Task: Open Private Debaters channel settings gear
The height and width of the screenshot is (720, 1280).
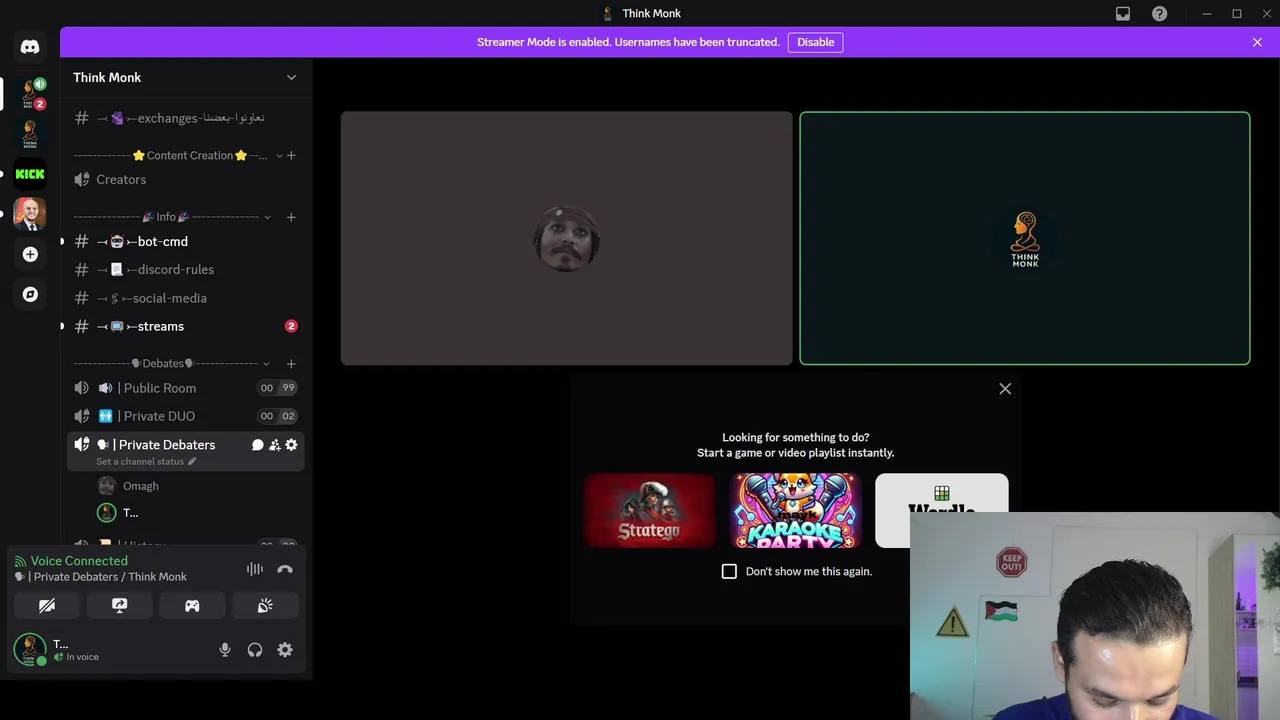Action: [x=291, y=445]
